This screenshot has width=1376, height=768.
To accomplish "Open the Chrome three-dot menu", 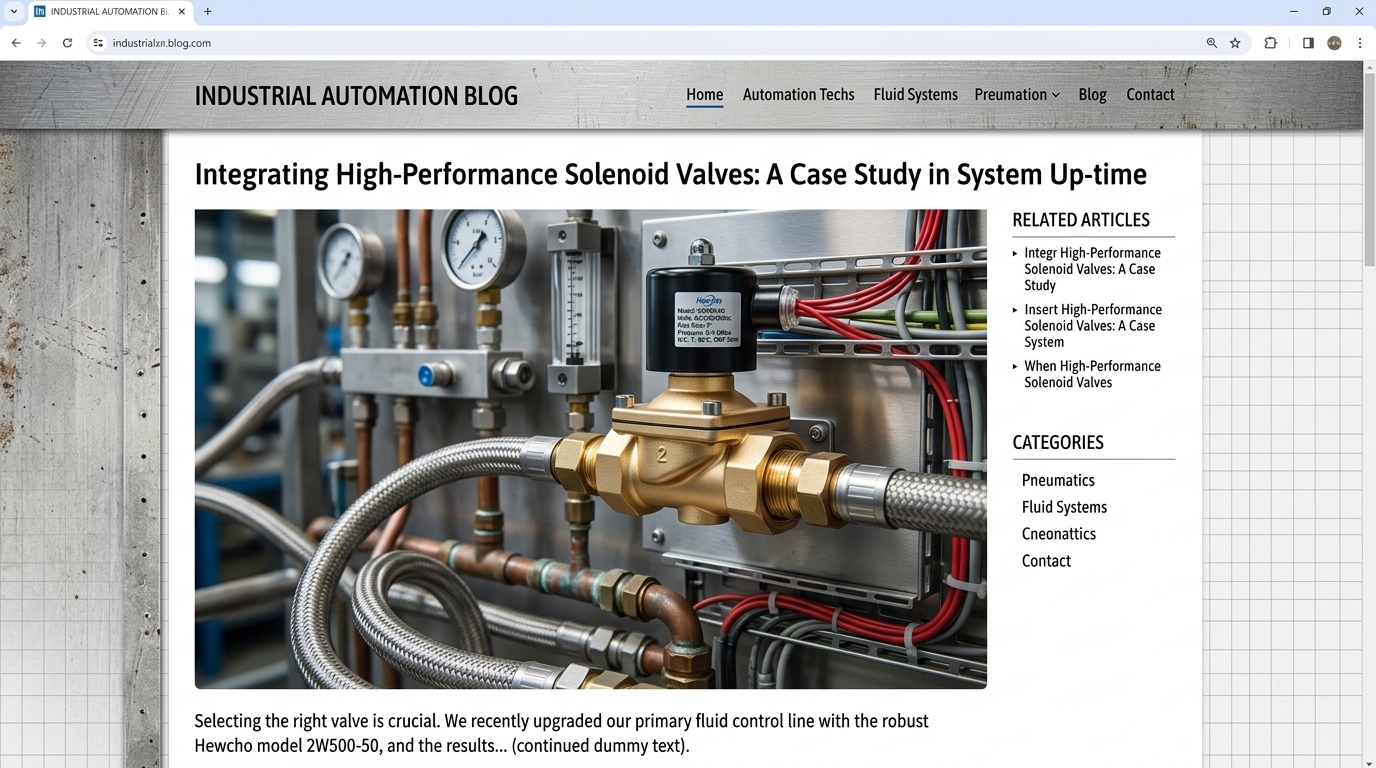I will coord(1360,43).
